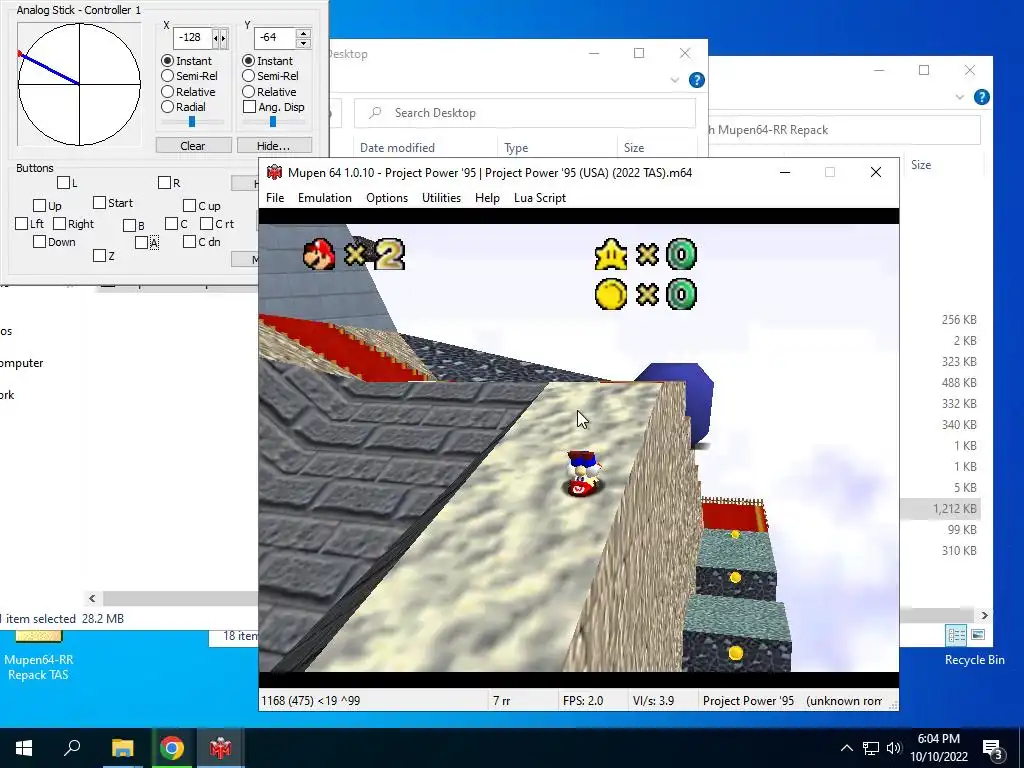Viewport: 1024px width, 768px height.
Task: Decrease Y value with down spinner arrow
Action: 303,43
